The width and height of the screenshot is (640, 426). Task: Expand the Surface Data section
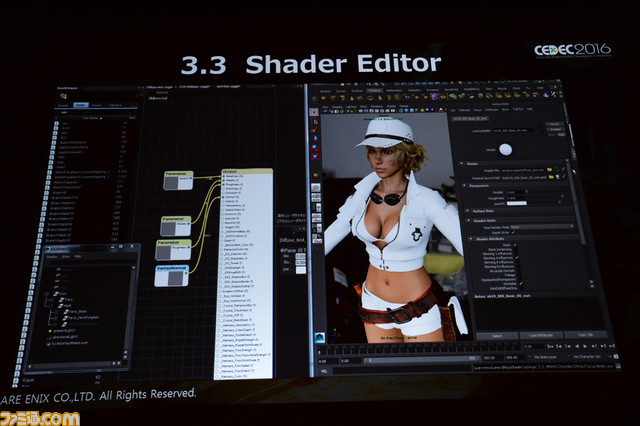point(467,211)
